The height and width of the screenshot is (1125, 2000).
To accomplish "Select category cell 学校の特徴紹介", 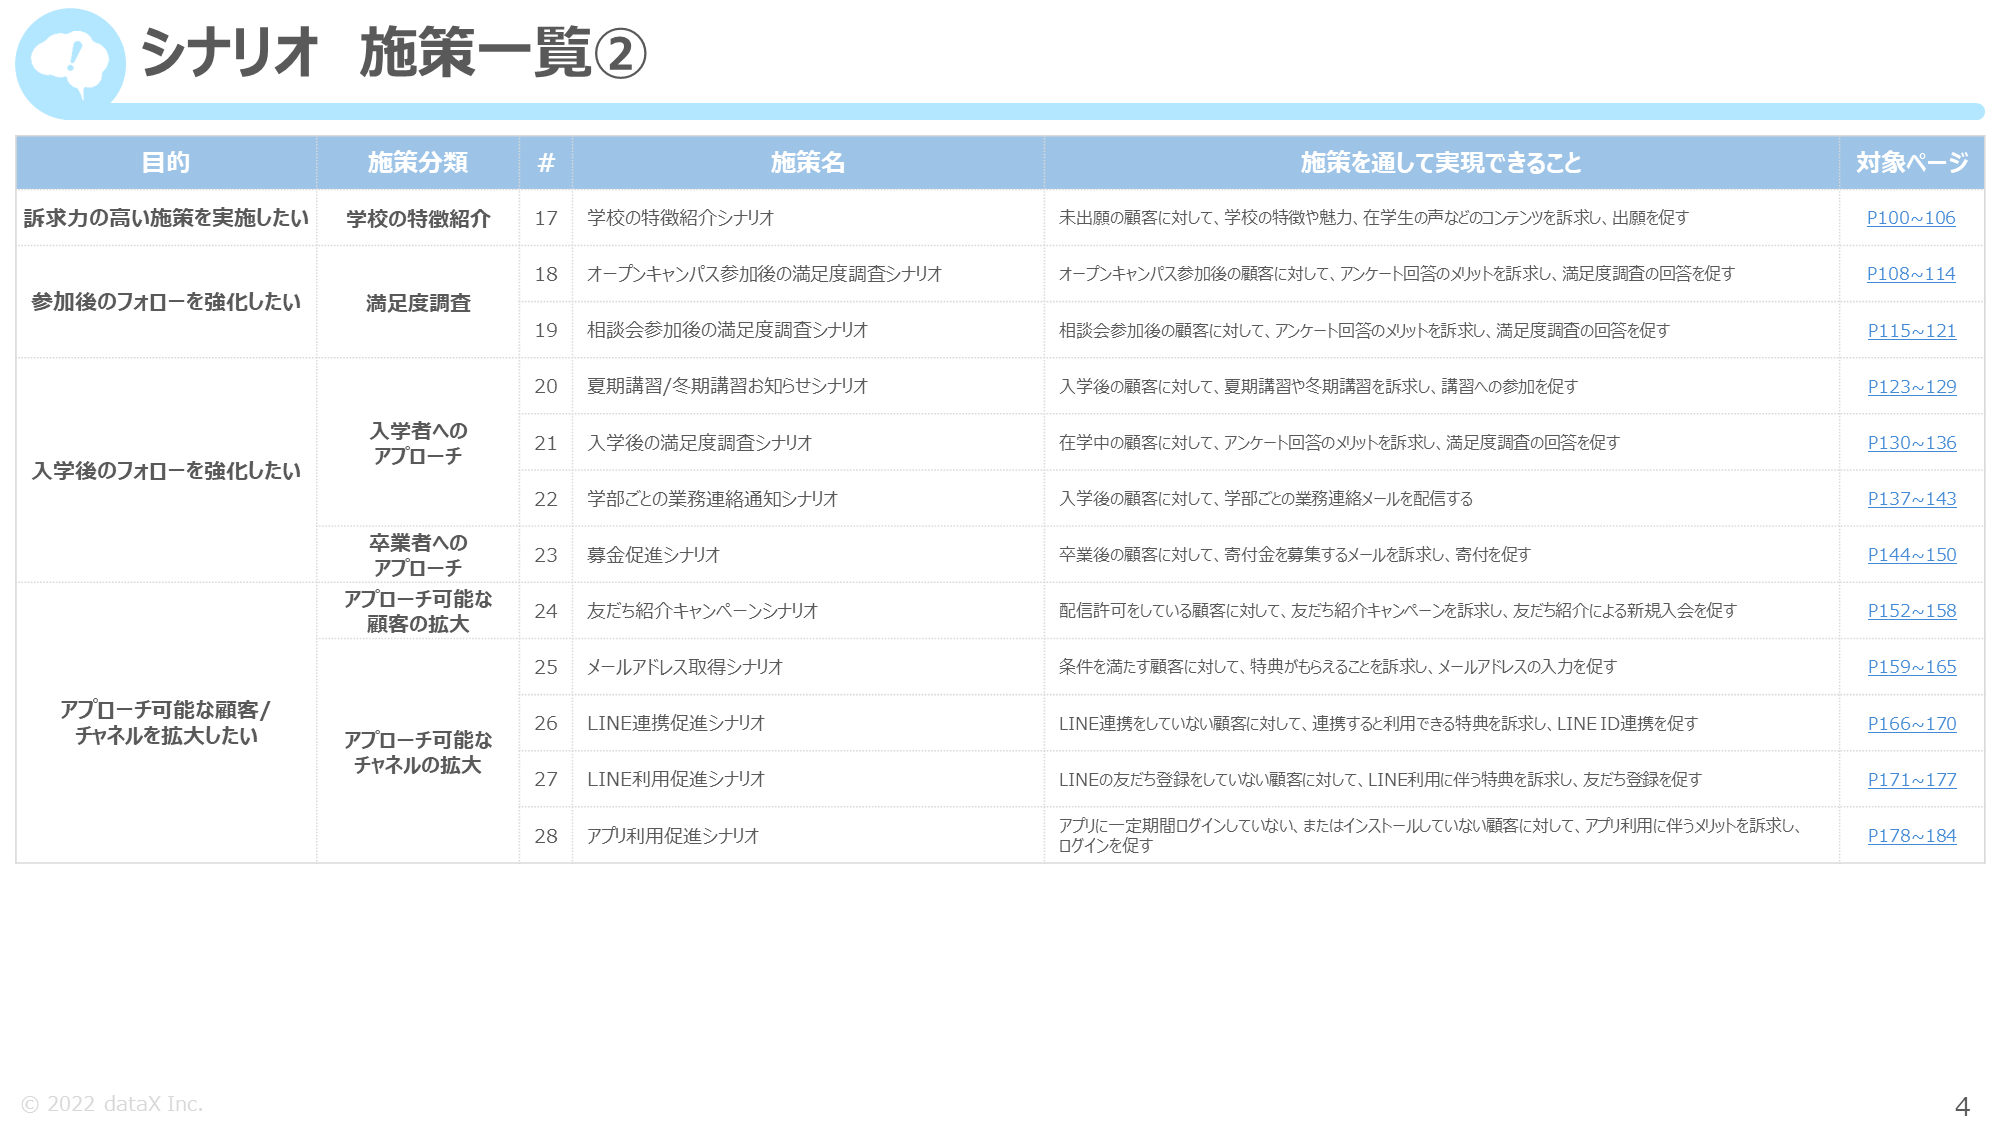I will 418,218.
